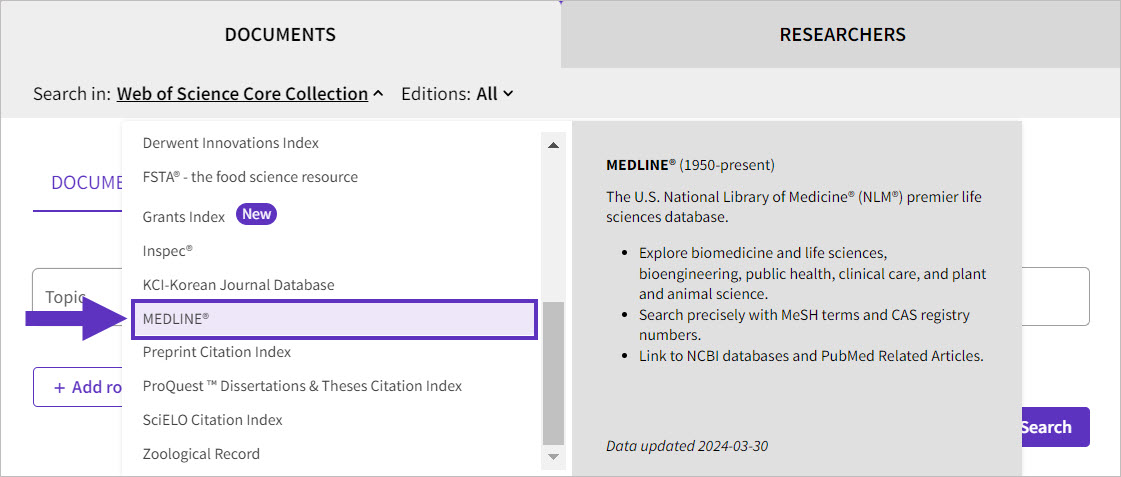This screenshot has height=477, width=1121.
Task: Choose KCI-Korean Journal Database
Action: click(x=238, y=285)
